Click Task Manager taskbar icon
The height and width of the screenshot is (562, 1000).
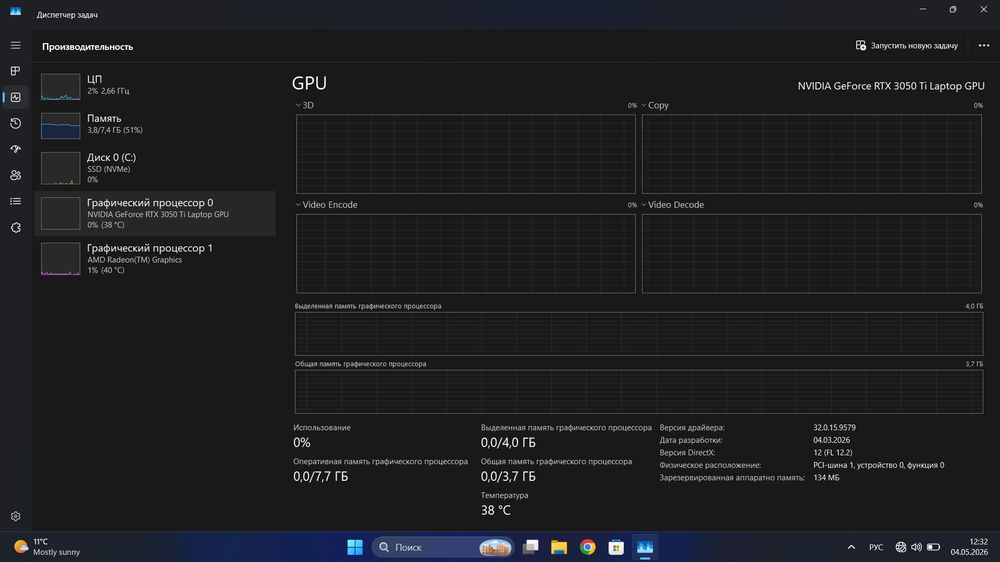645,547
